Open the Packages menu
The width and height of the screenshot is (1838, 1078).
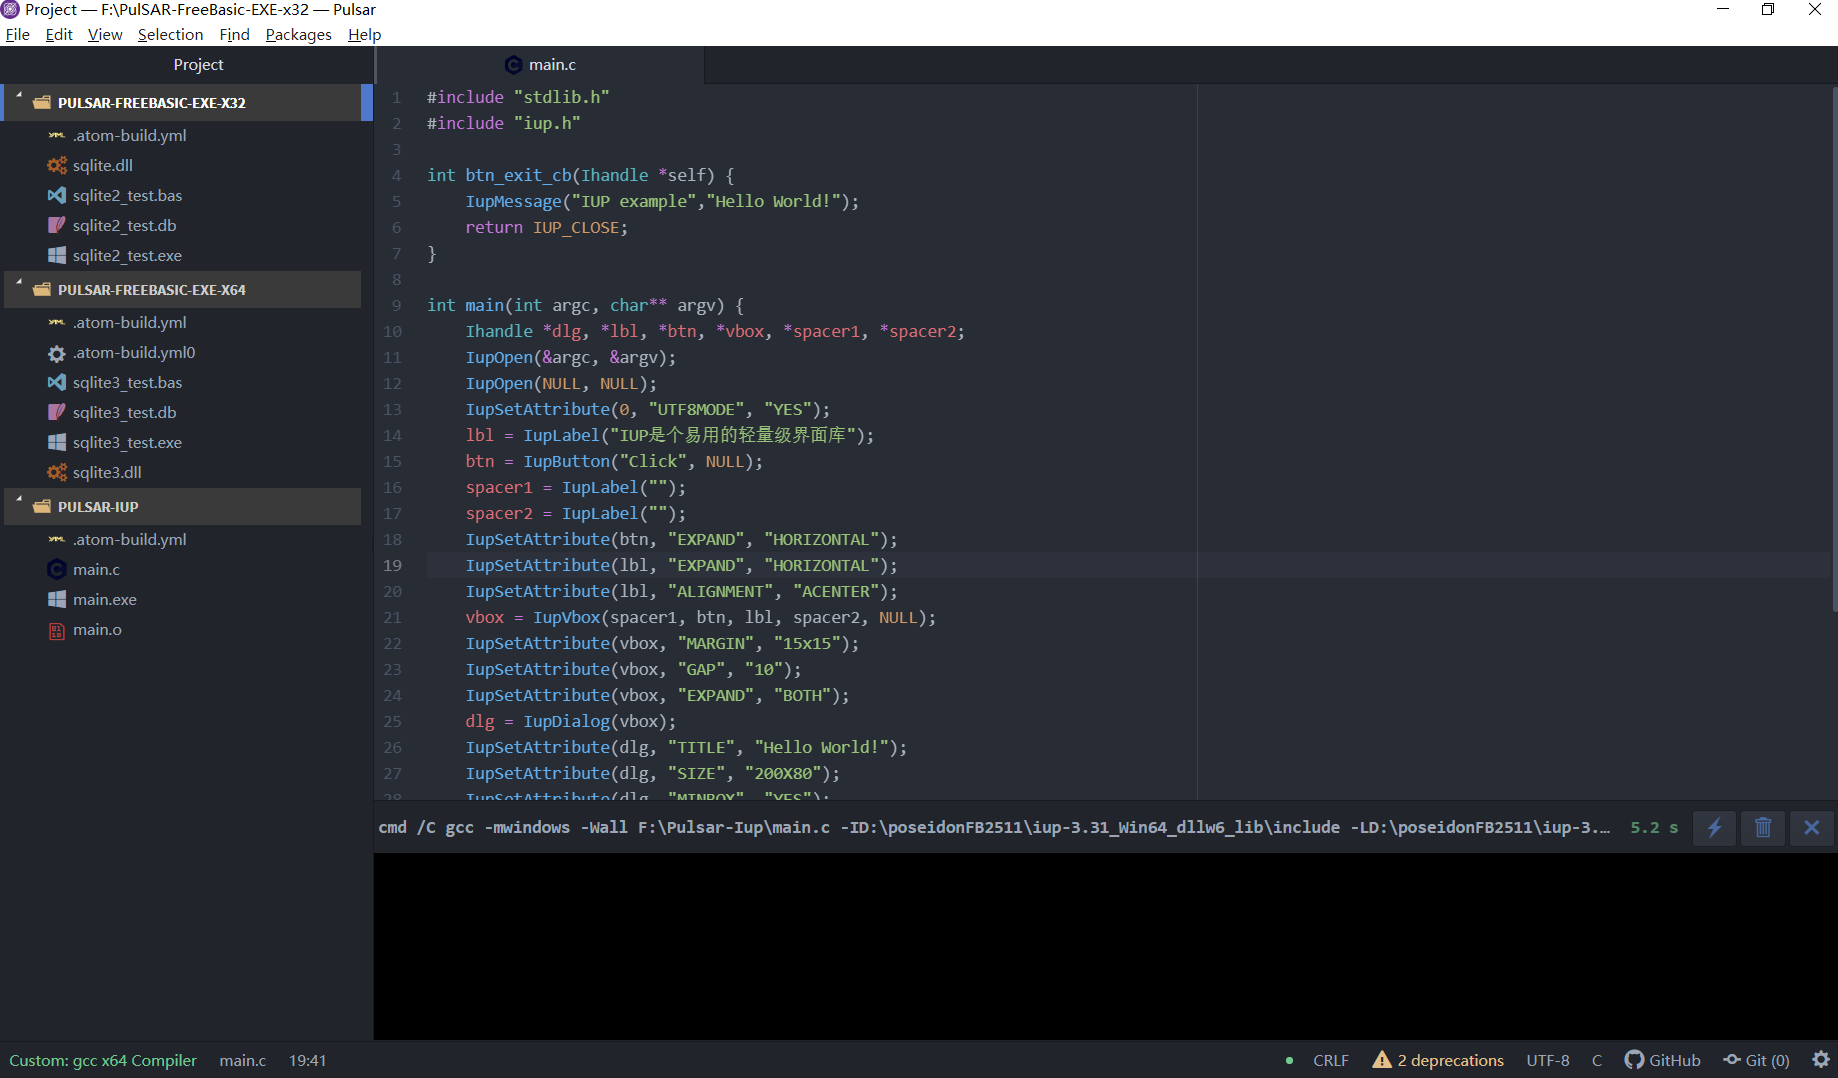298,34
